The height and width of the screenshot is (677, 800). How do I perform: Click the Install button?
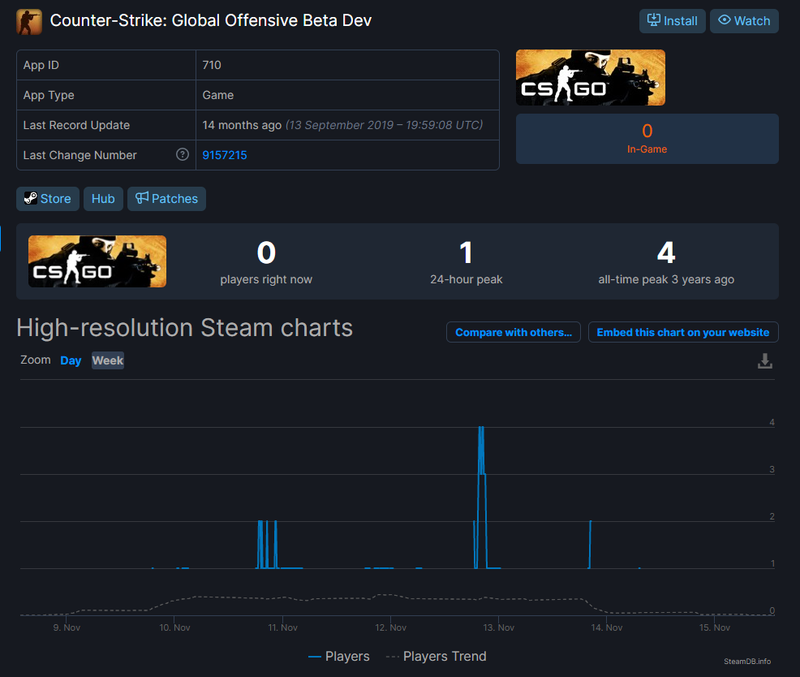672,21
